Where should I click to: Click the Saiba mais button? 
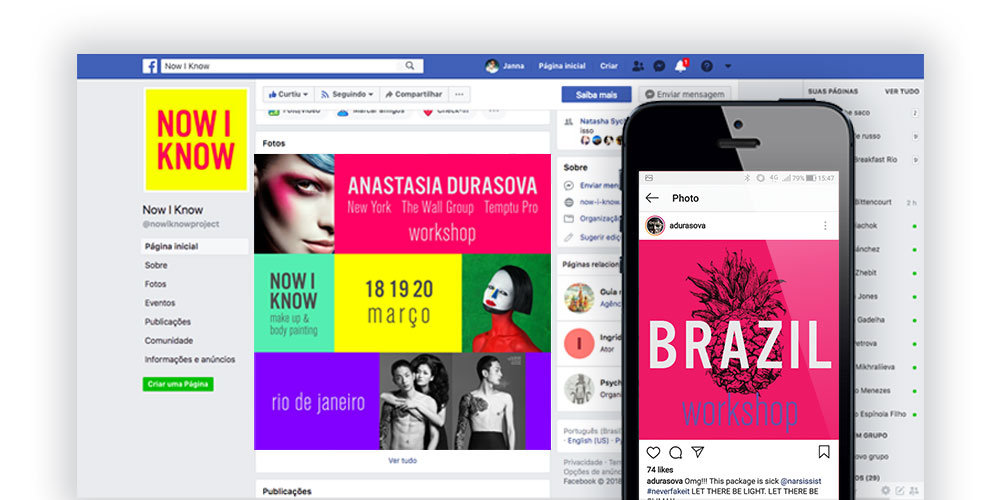[596, 94]
